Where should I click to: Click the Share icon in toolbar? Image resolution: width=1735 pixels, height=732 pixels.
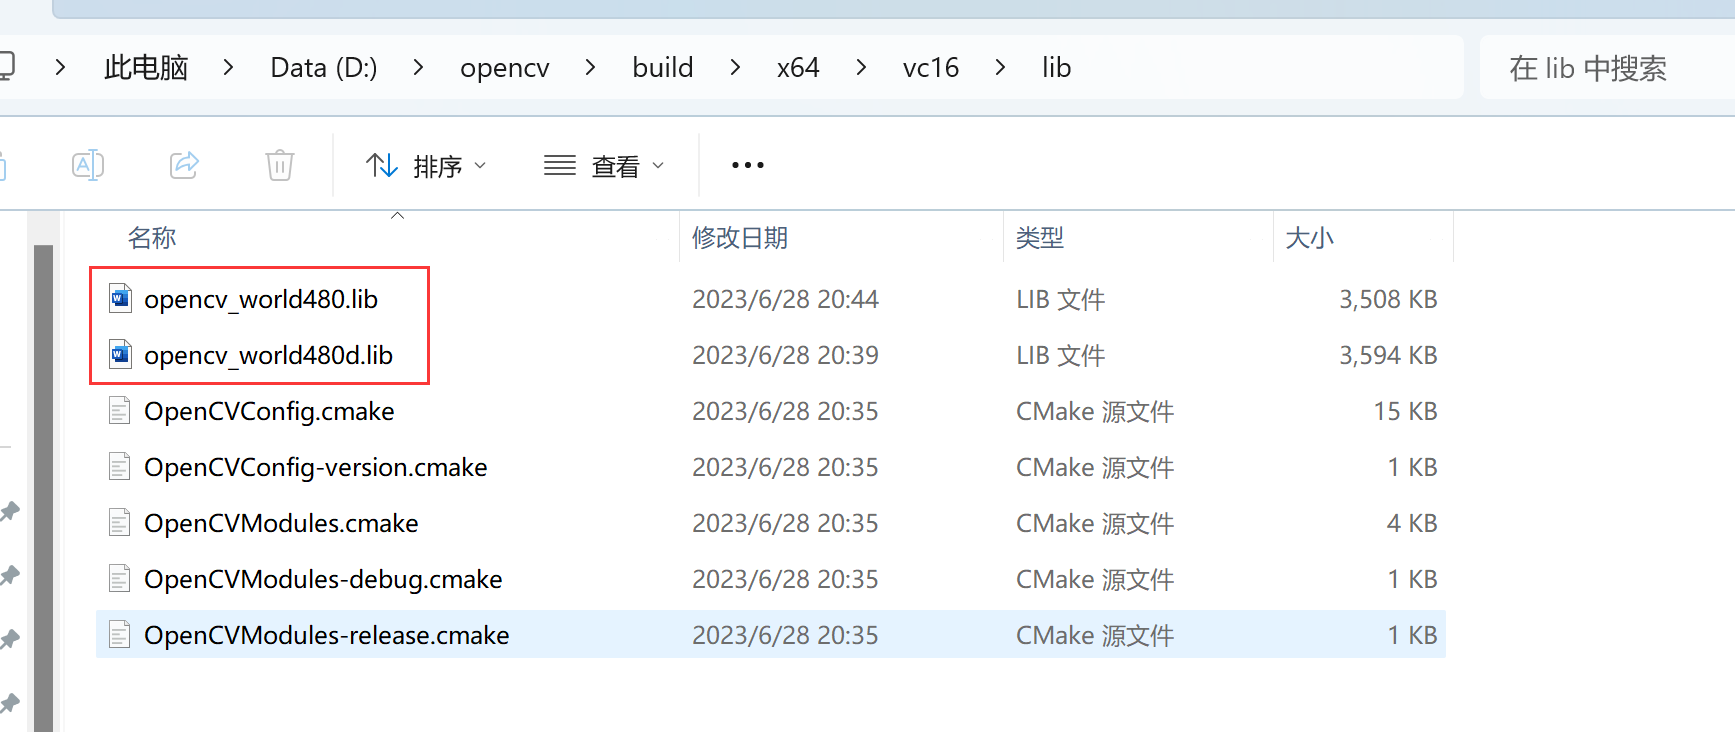click(184, 165)
